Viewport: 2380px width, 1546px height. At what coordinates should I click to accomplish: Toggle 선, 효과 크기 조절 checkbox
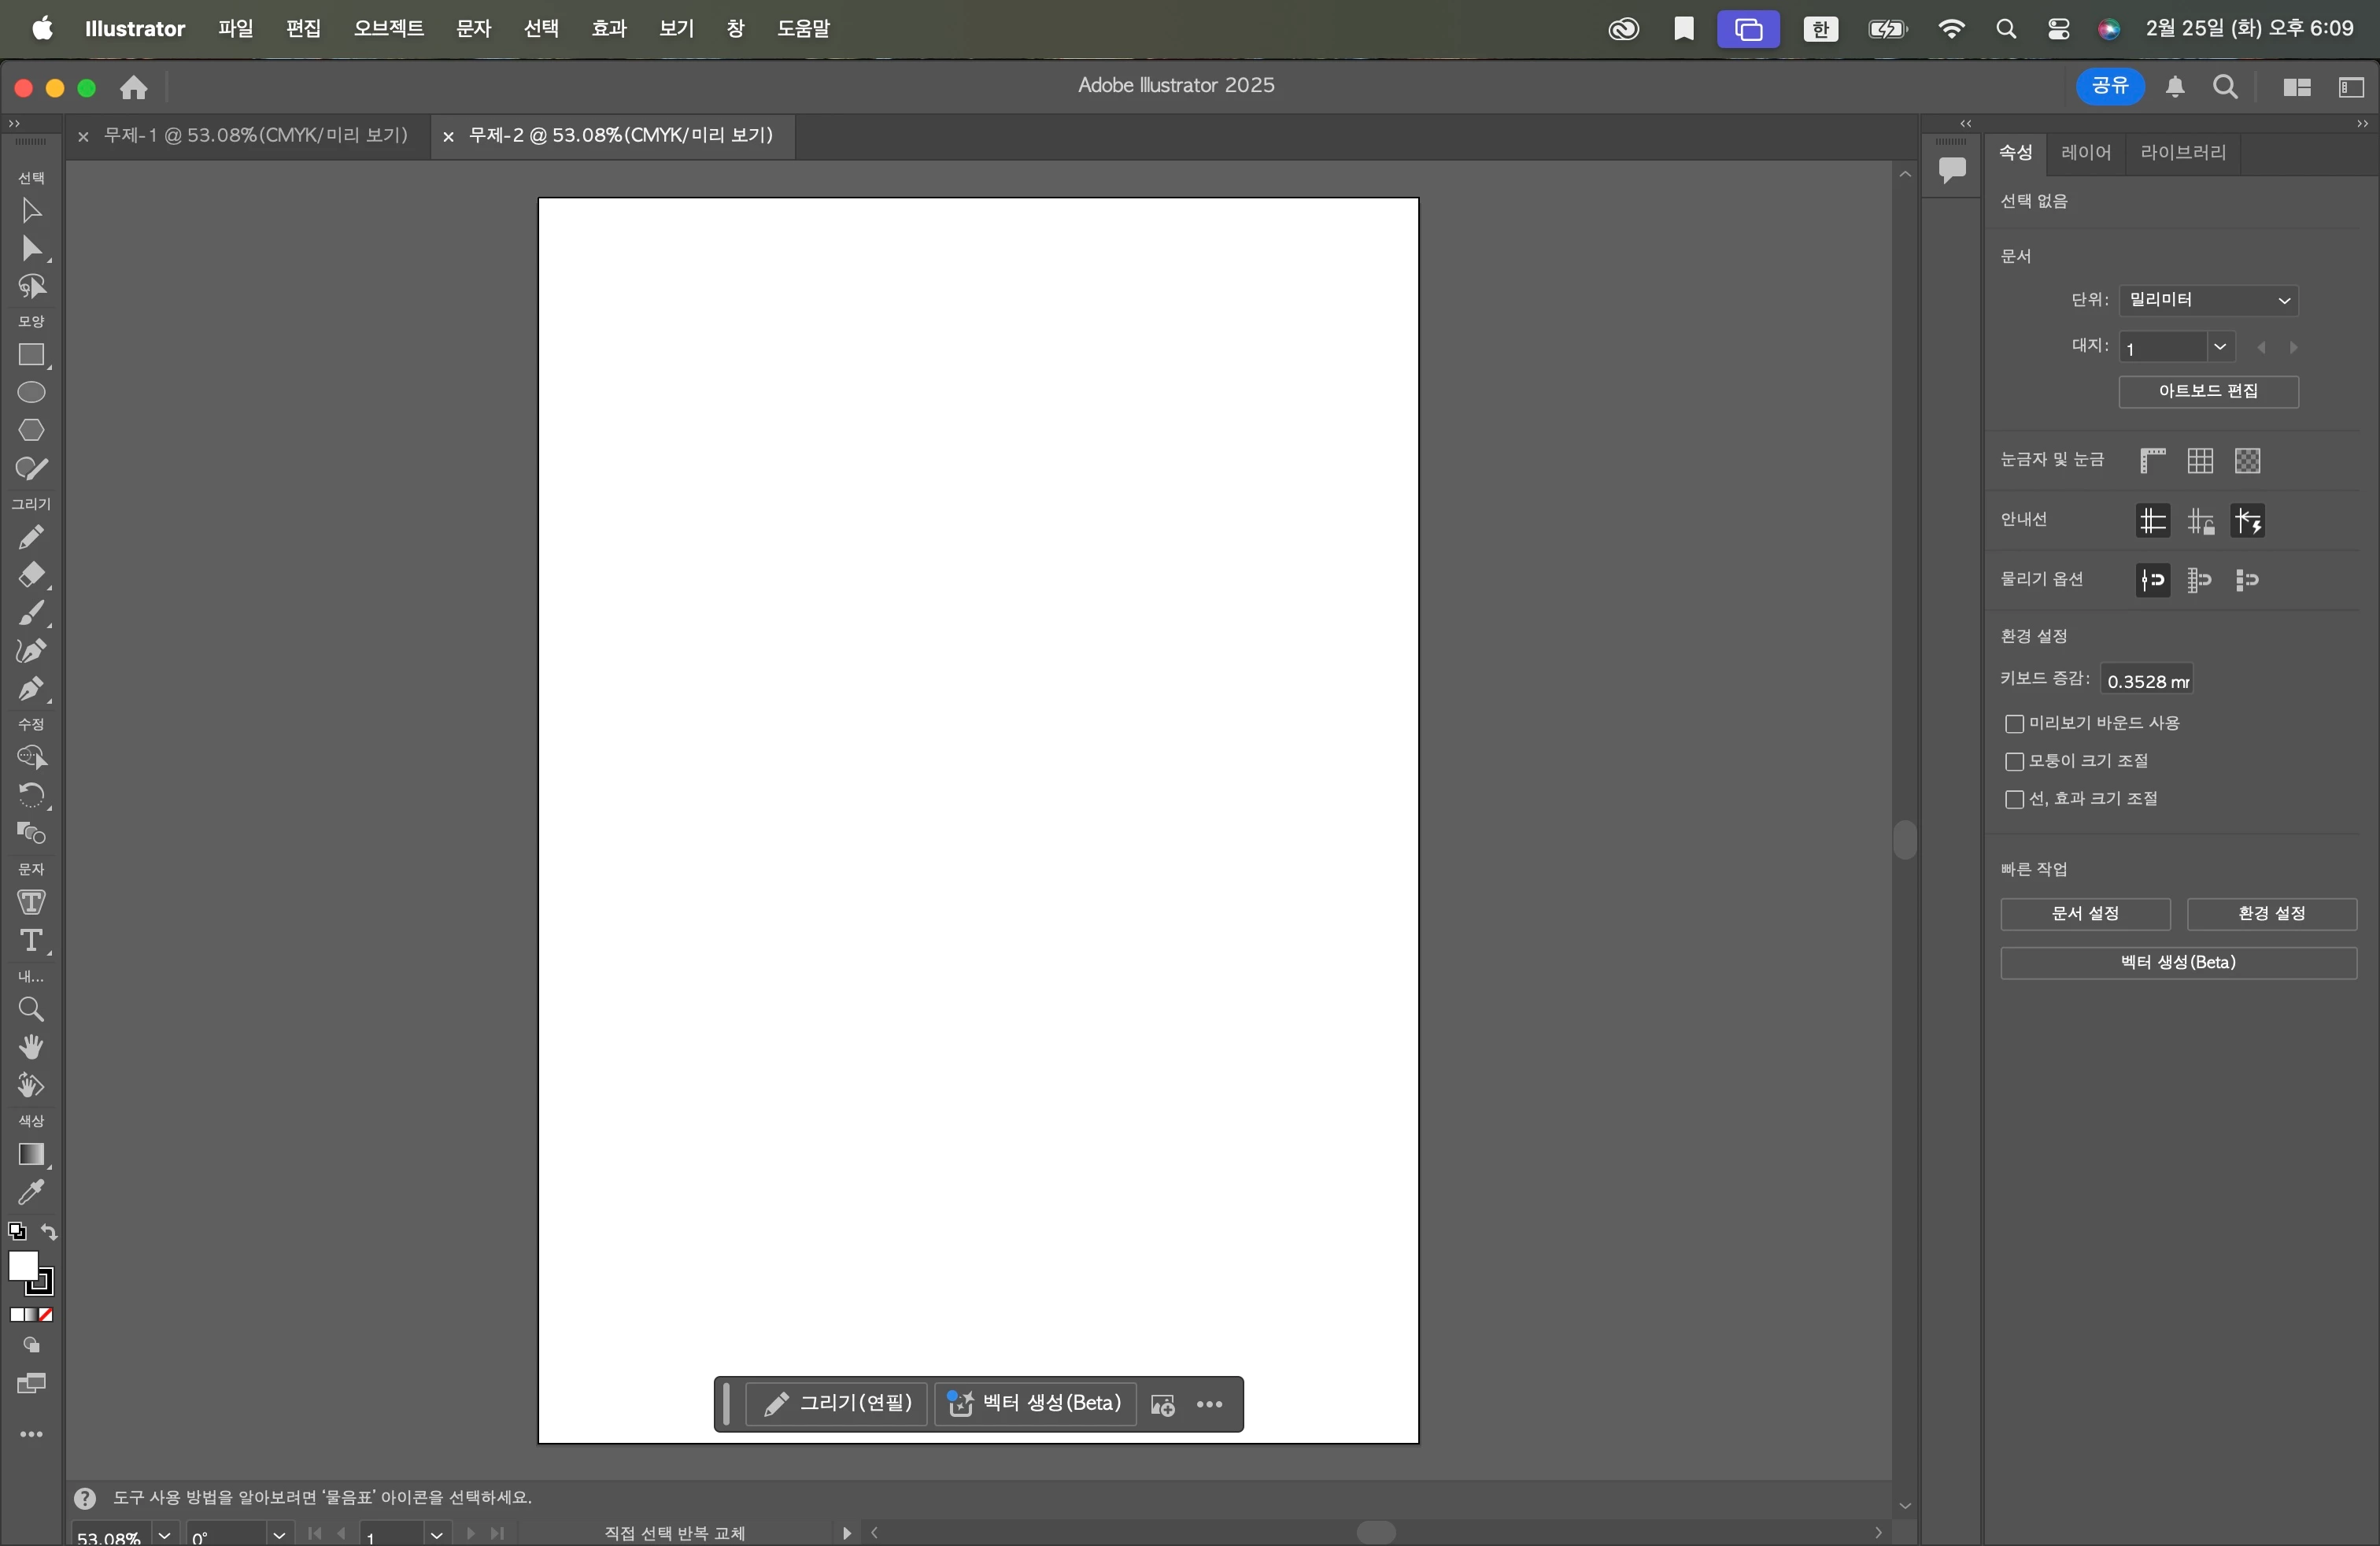2014,799
